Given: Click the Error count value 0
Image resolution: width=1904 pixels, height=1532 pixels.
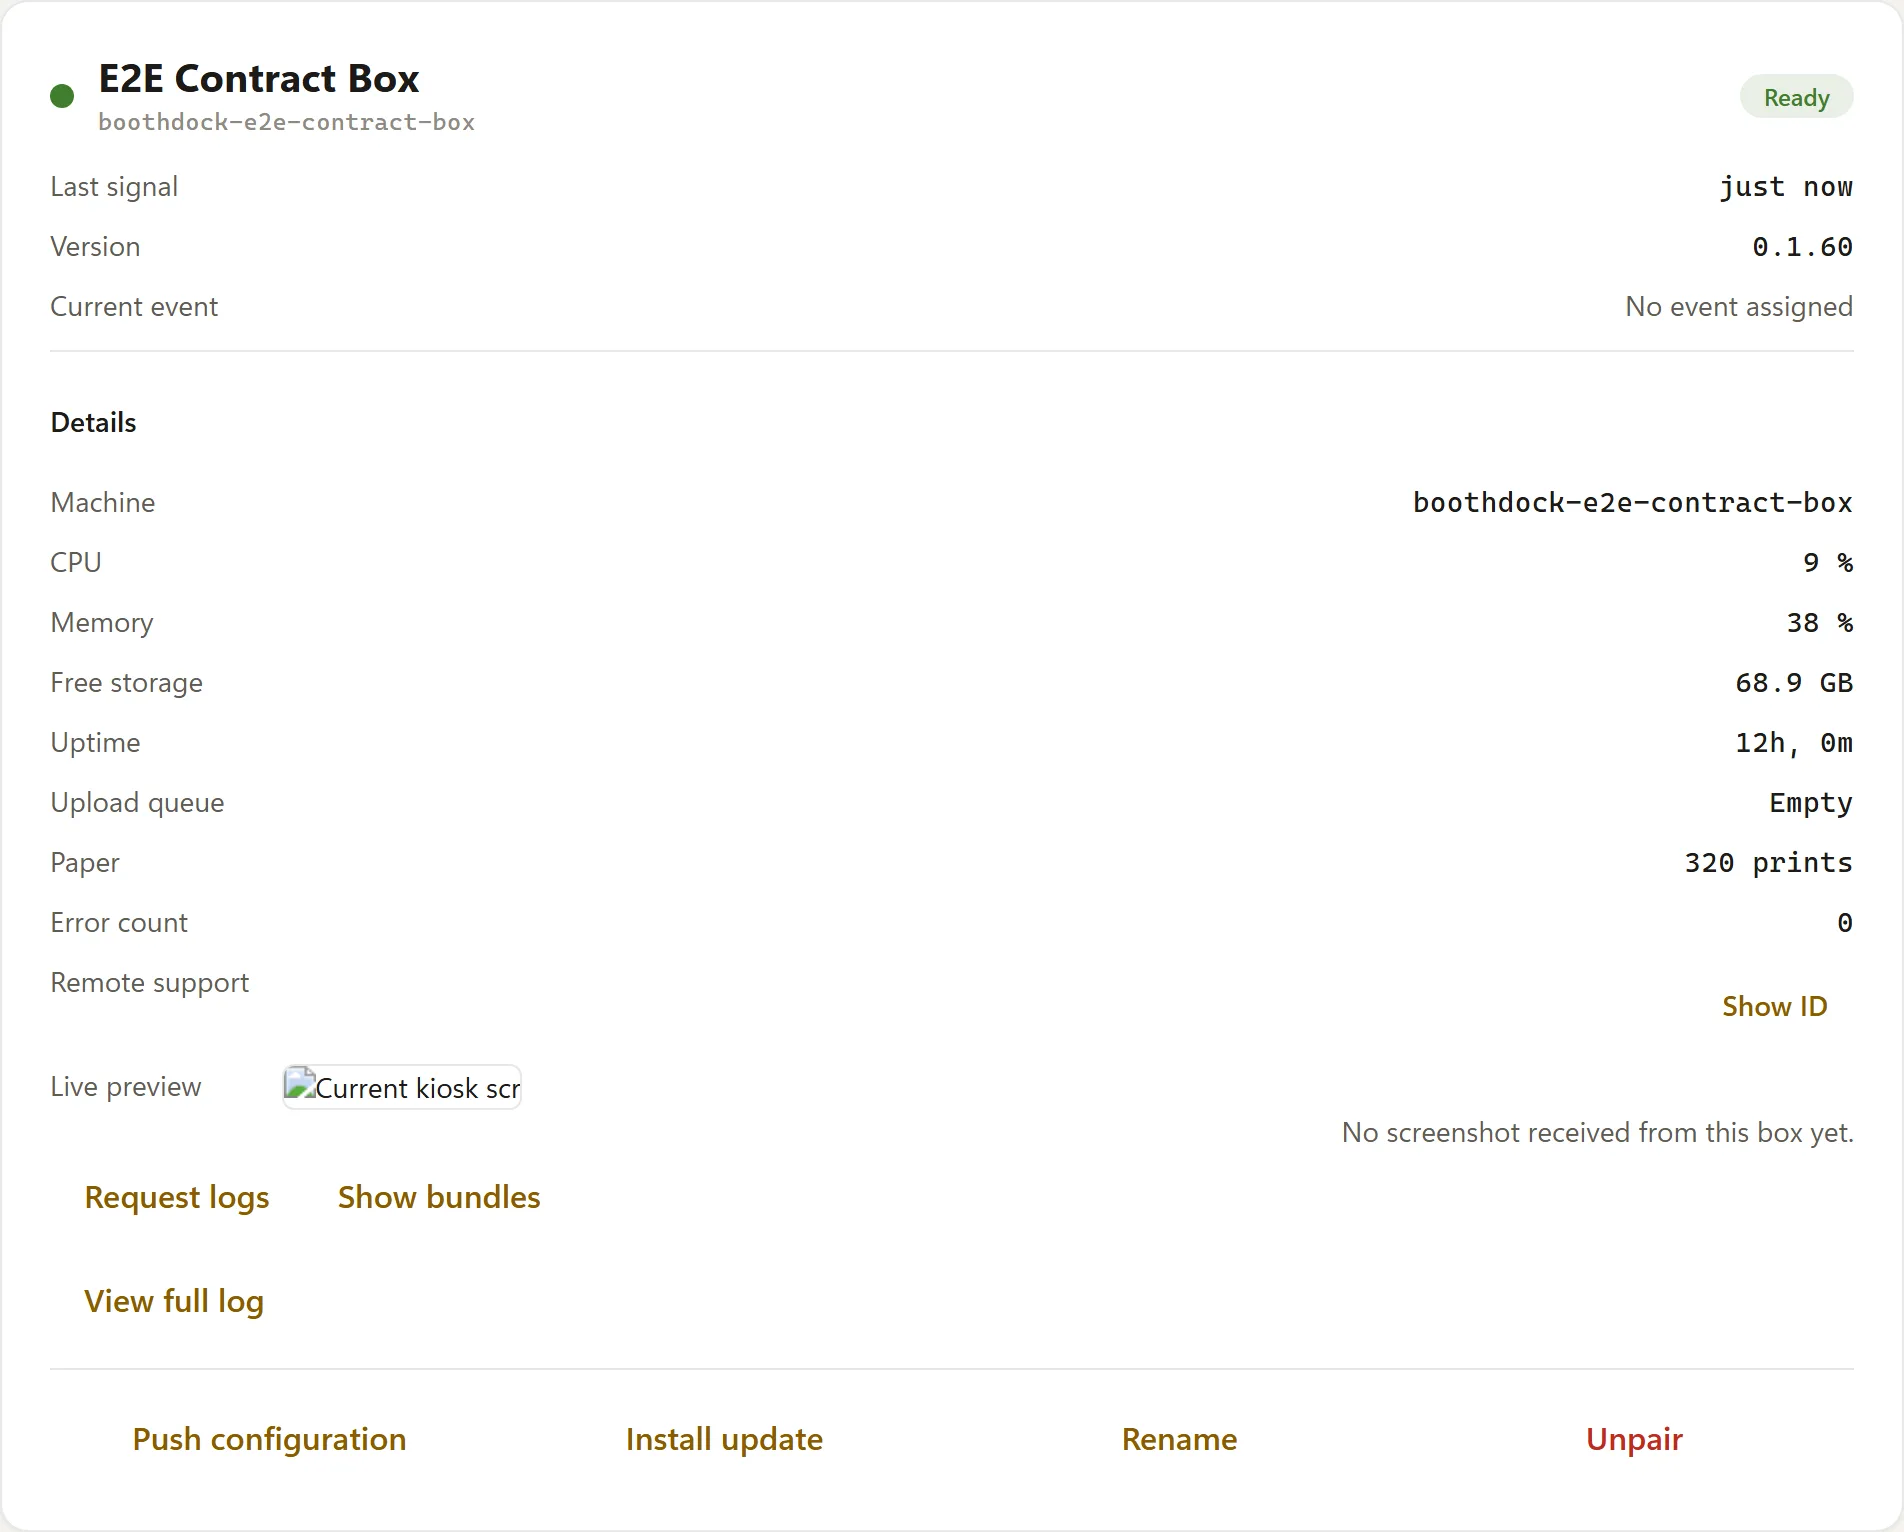Looking at the screenshot, I should pyautogui.click(x=1845, y=923).
